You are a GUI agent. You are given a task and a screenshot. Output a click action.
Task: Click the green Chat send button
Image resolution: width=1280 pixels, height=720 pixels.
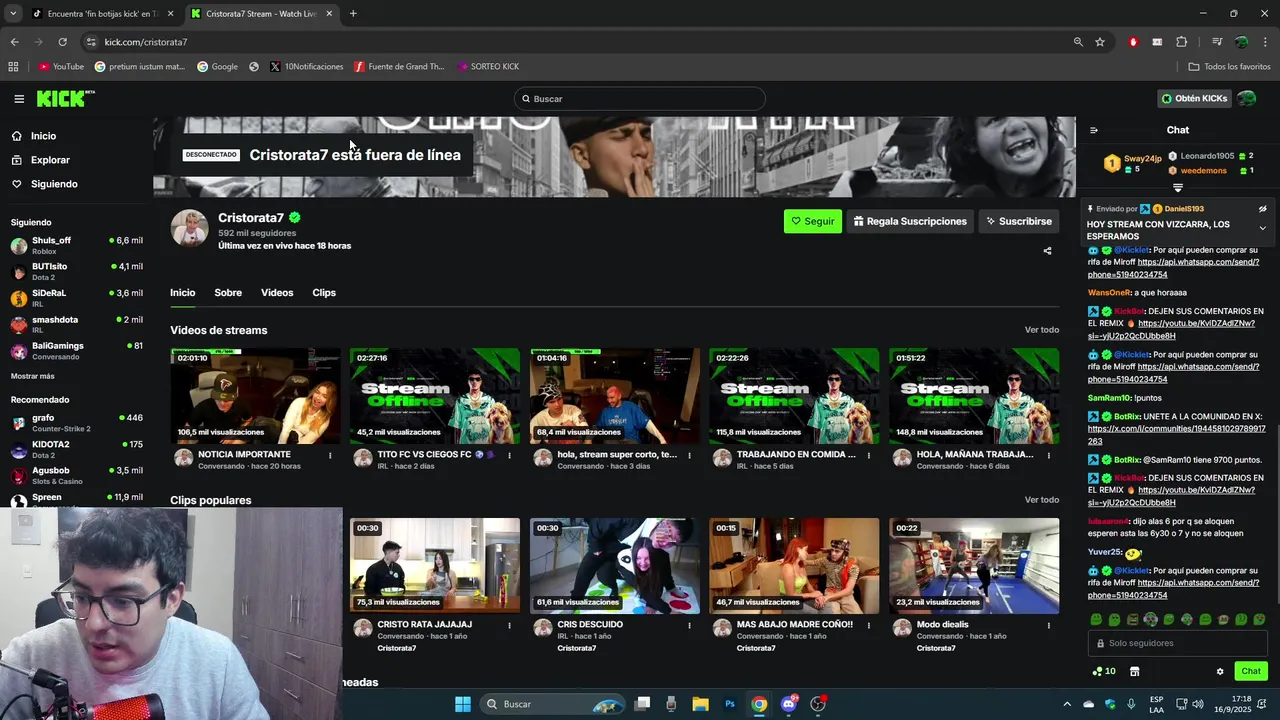[x=1250, y=671]
